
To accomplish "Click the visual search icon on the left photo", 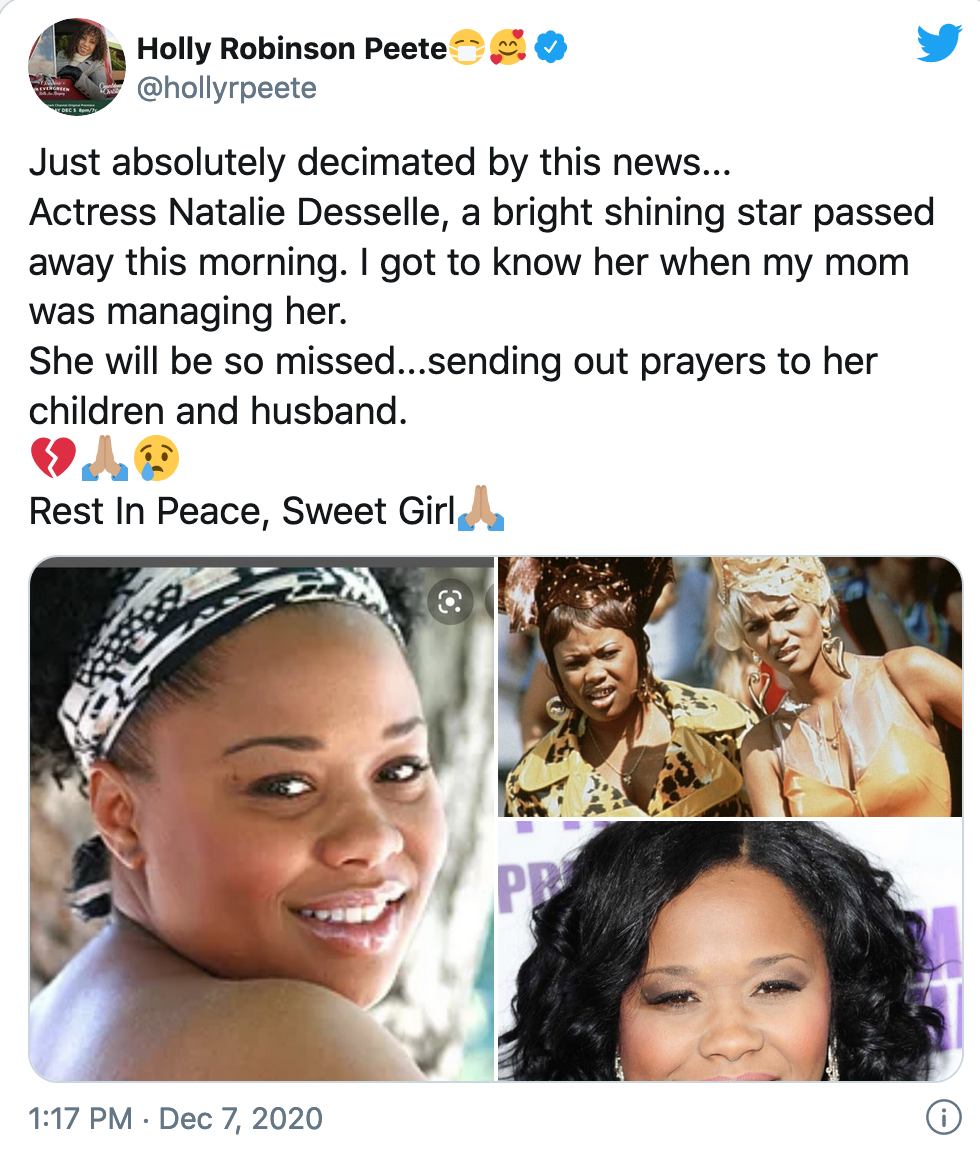I will [450, 602].
